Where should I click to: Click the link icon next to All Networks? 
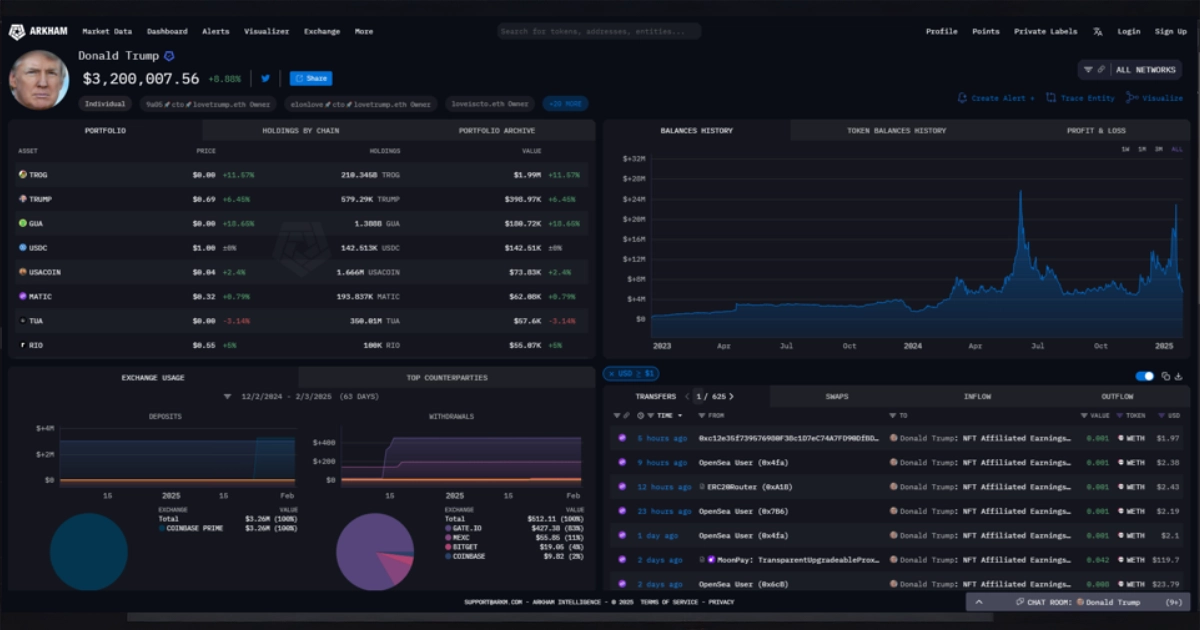[x=1101, y=70]
